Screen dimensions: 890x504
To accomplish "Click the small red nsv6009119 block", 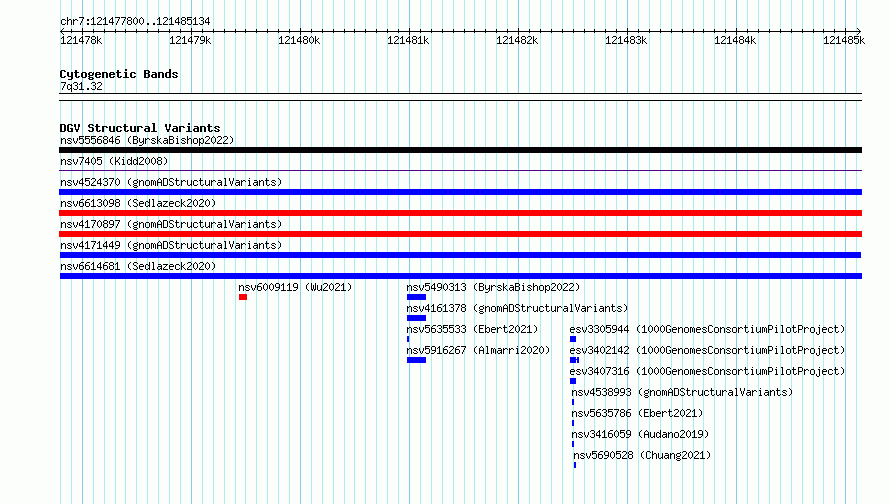I will (243, 297).
